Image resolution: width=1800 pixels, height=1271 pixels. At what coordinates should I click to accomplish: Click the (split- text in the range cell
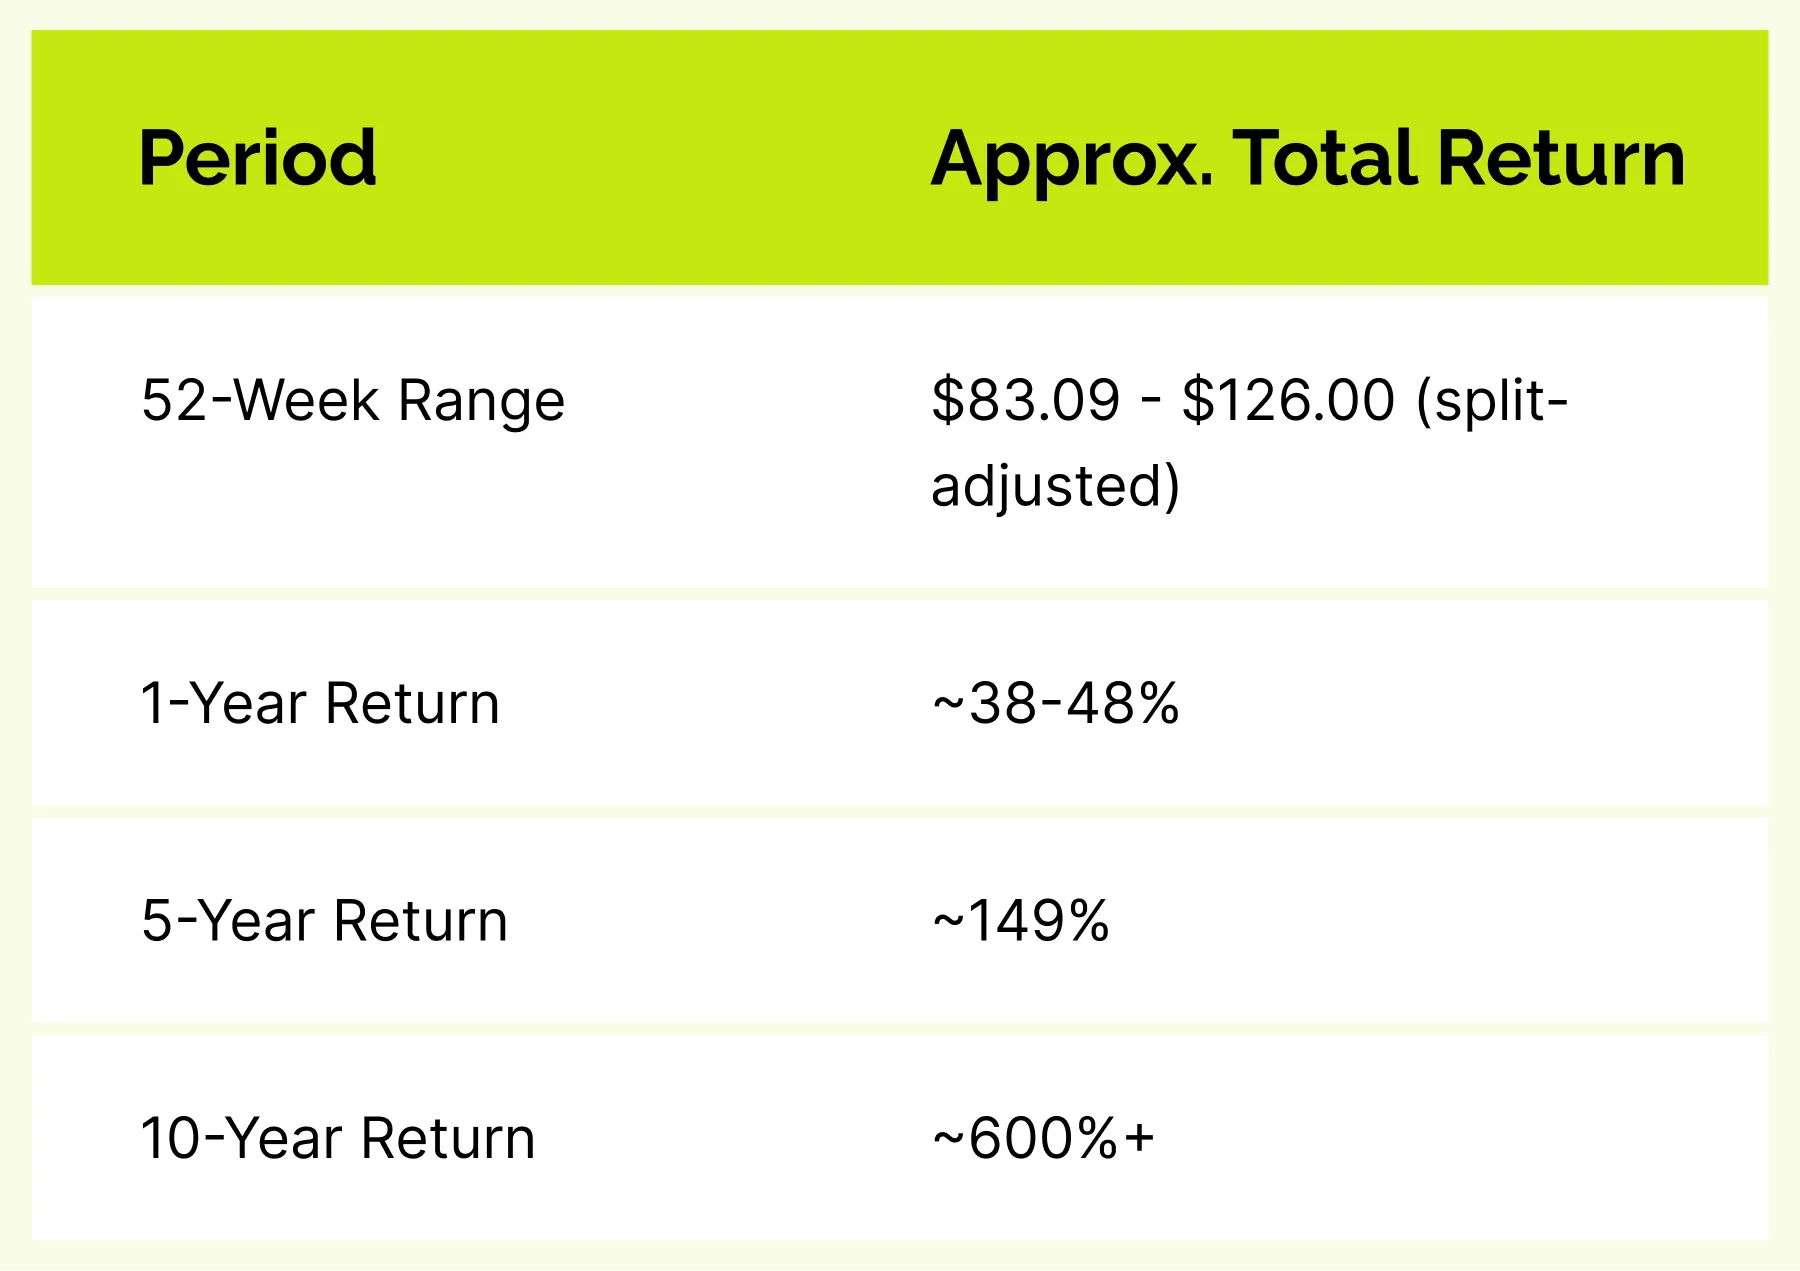[x=1492, y=402]
